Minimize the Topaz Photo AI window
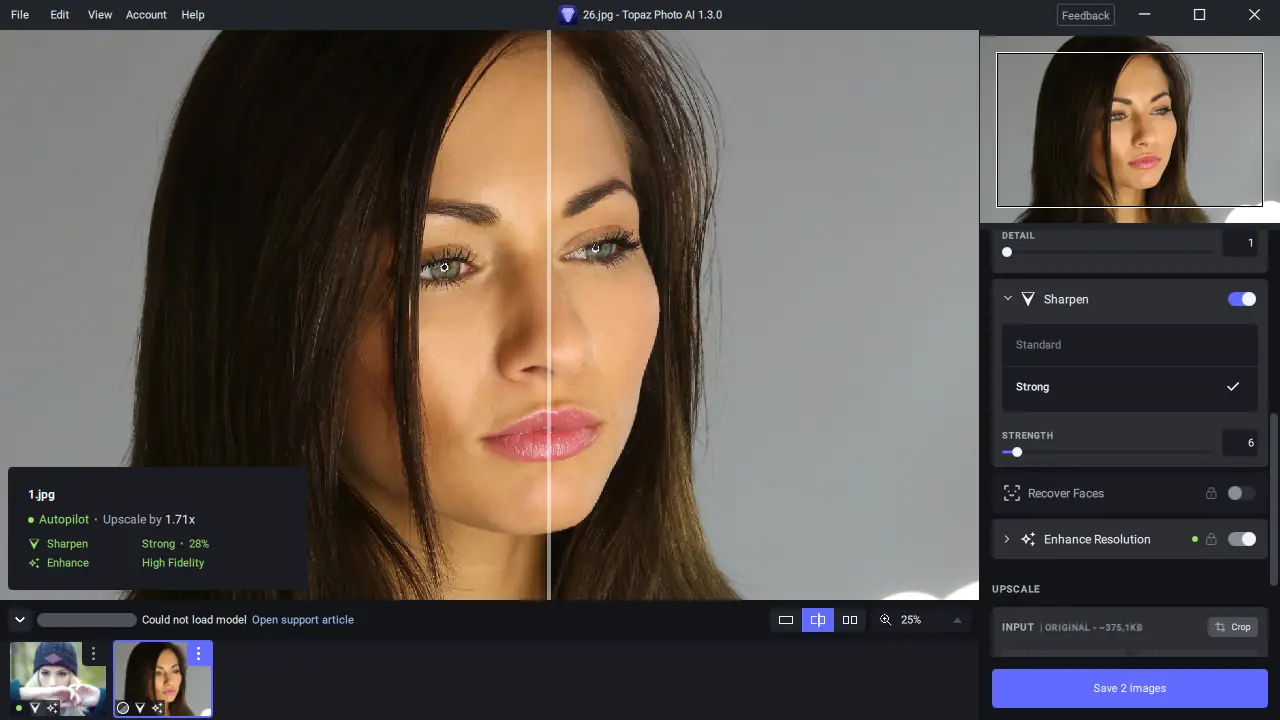This screenshot has height=720, width=1280. pyautogui.click(x=1145, y=15)
